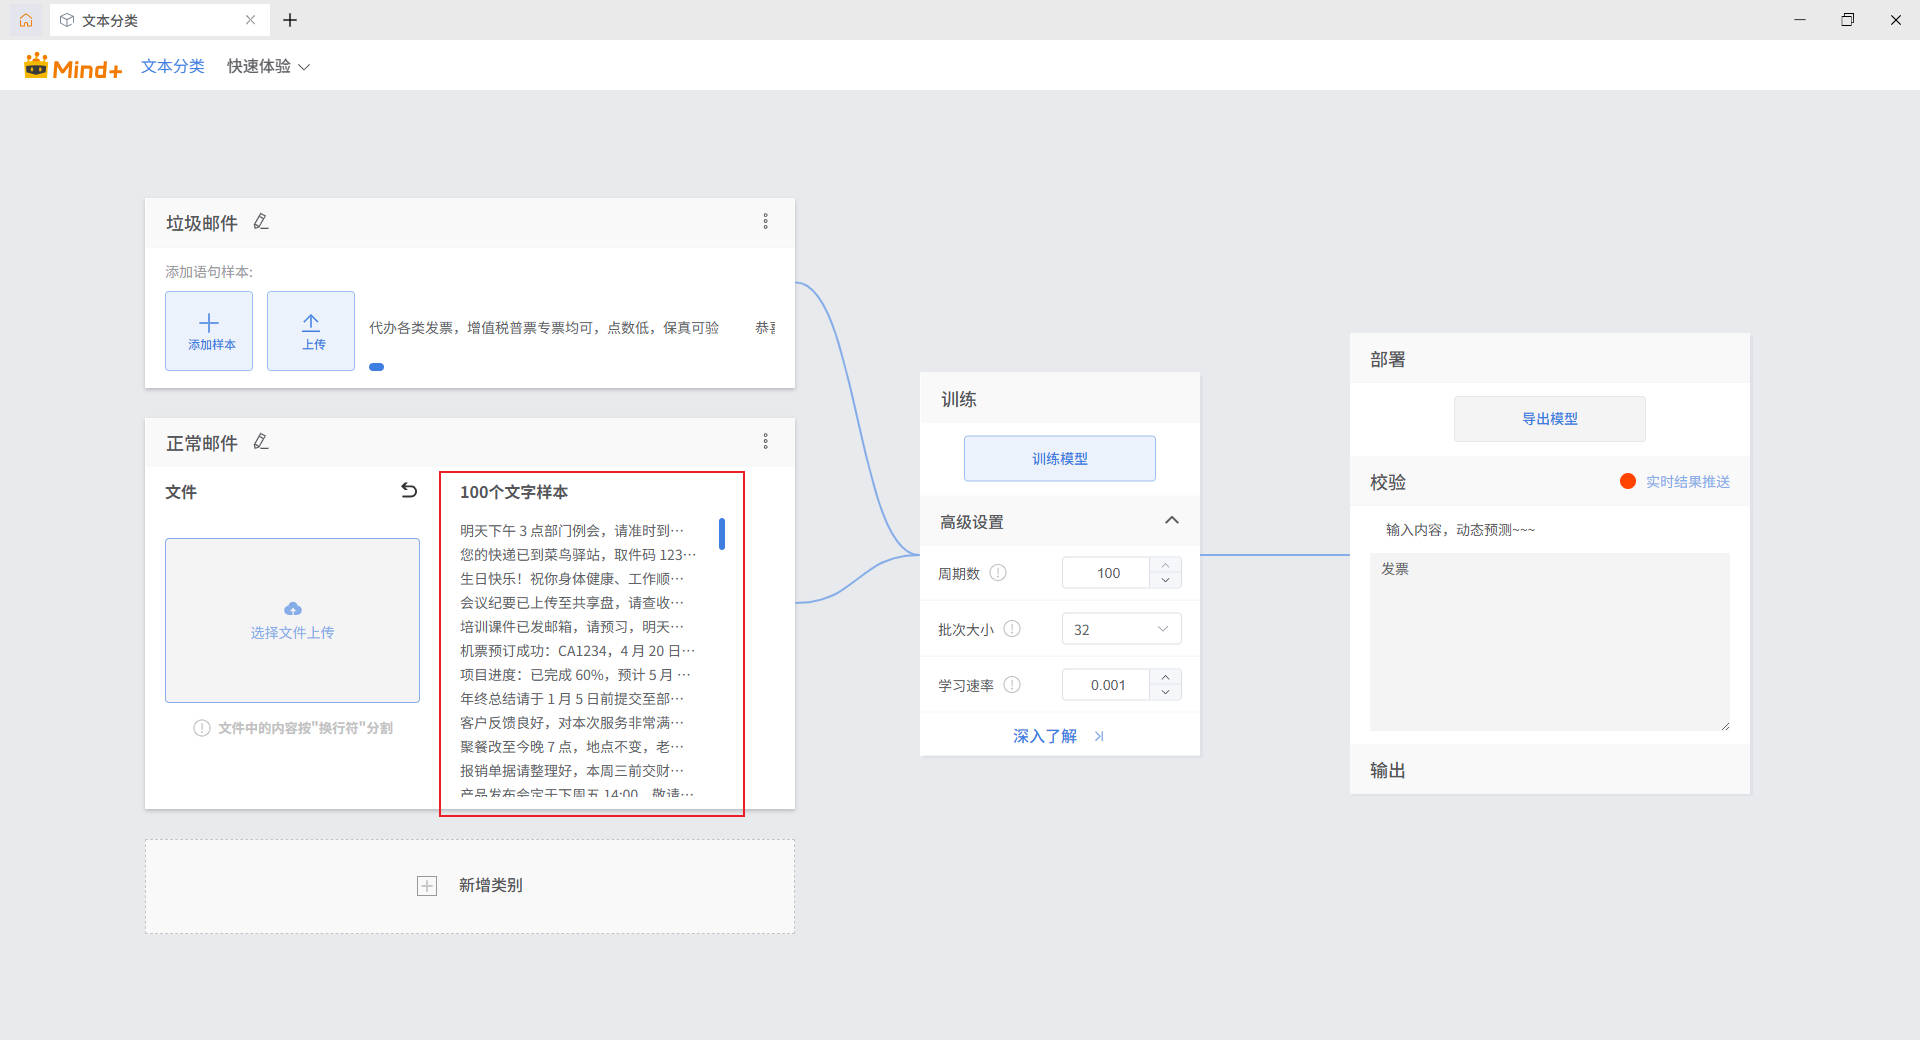The width and height of the screenshot is (1920, 1040).
Task: Open the 快速体验 dropdown menu
Action: click(268, 66)
